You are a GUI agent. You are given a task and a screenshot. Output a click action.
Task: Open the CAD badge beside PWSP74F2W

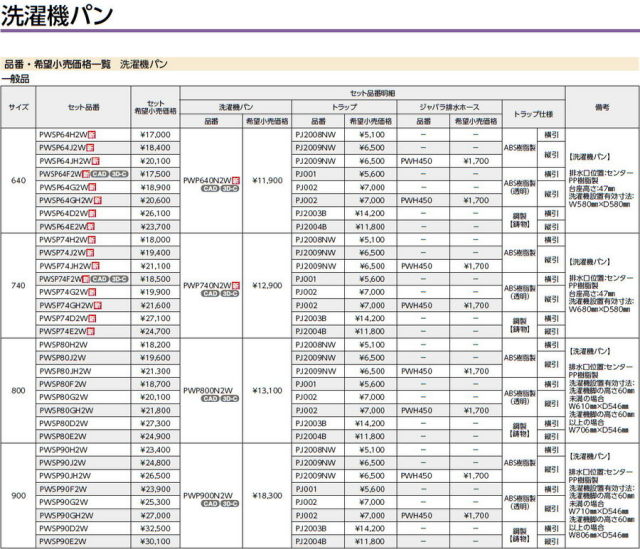click(99, 279)
